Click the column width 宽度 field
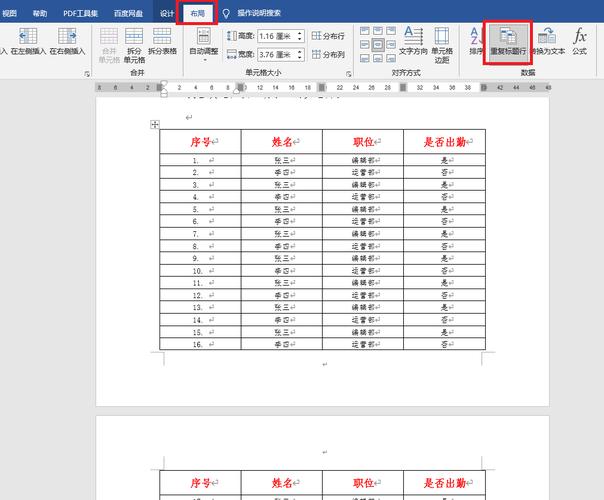 coord(277,54)
